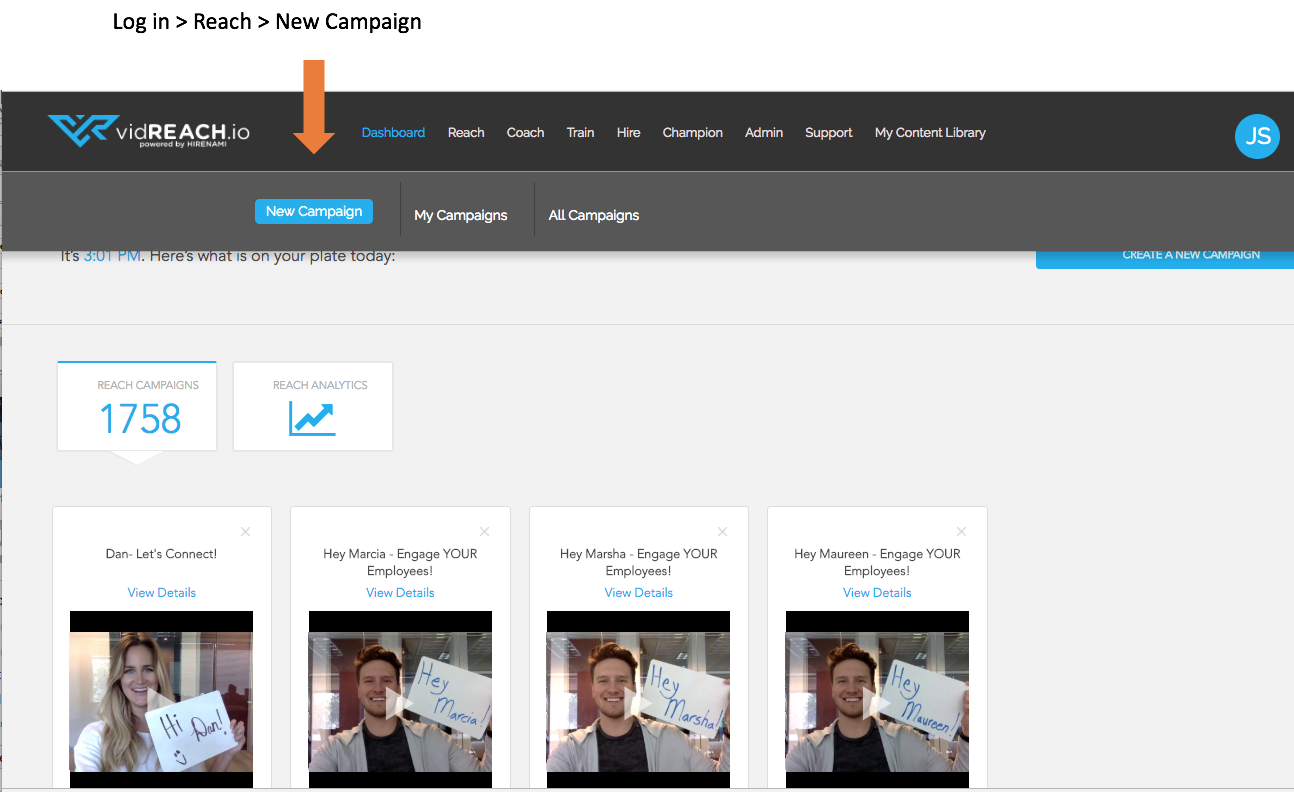
Task: Click the vidREACH.io logo
Action: coord(148,131)
